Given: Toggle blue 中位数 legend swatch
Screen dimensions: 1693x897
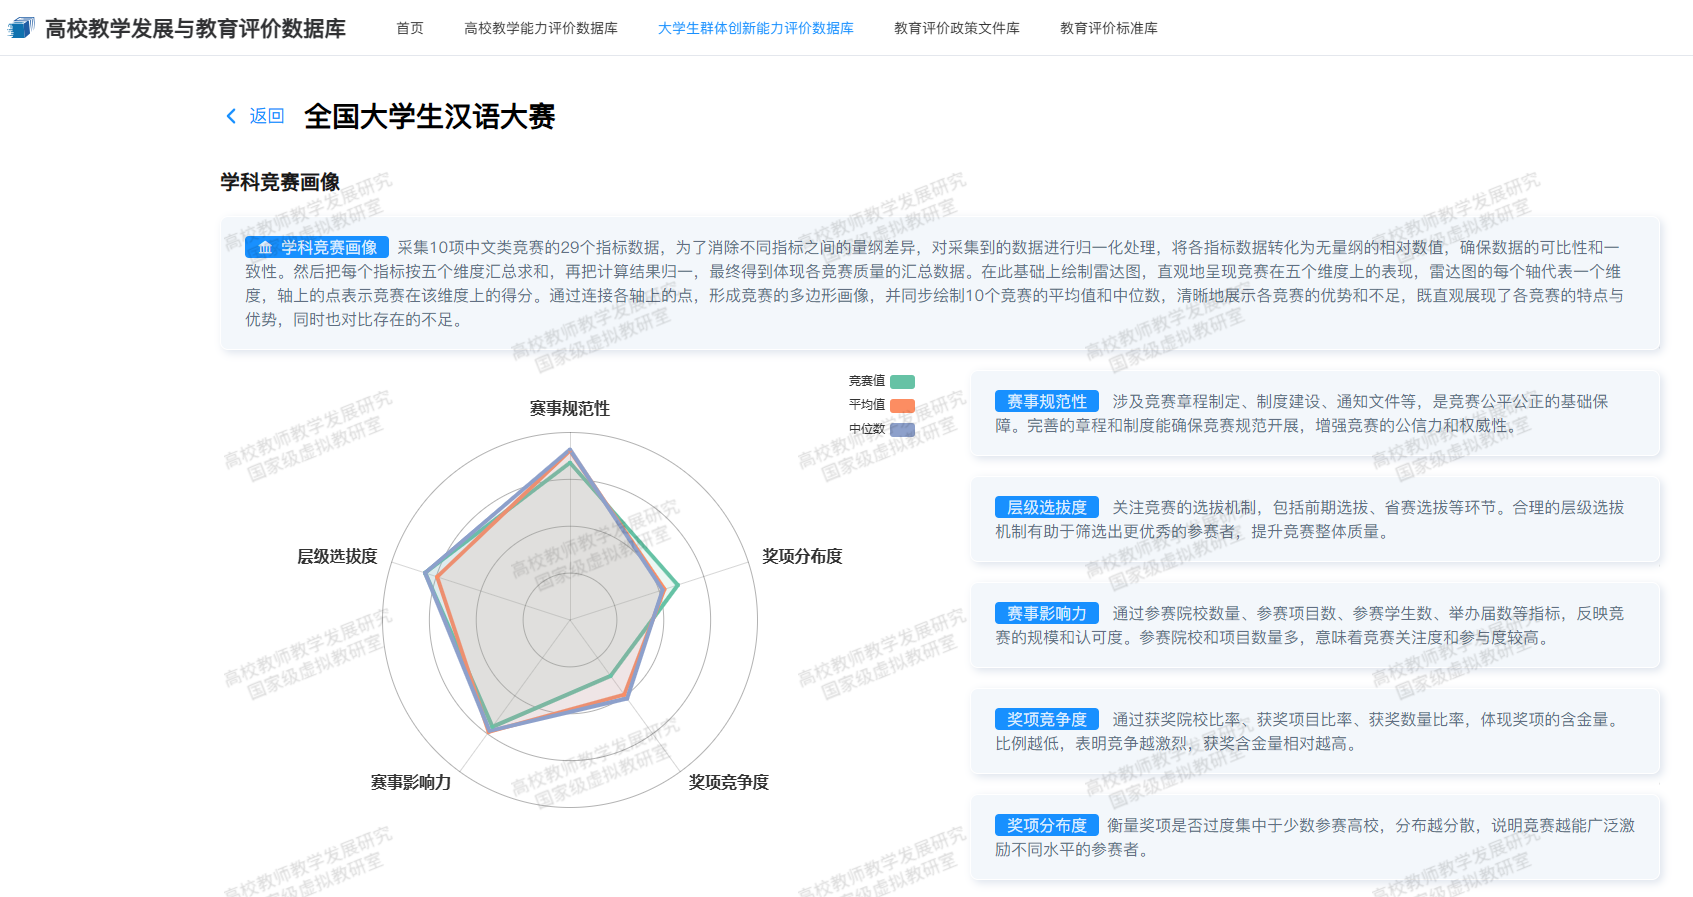Looking at the screenshot, I should 902,429.
